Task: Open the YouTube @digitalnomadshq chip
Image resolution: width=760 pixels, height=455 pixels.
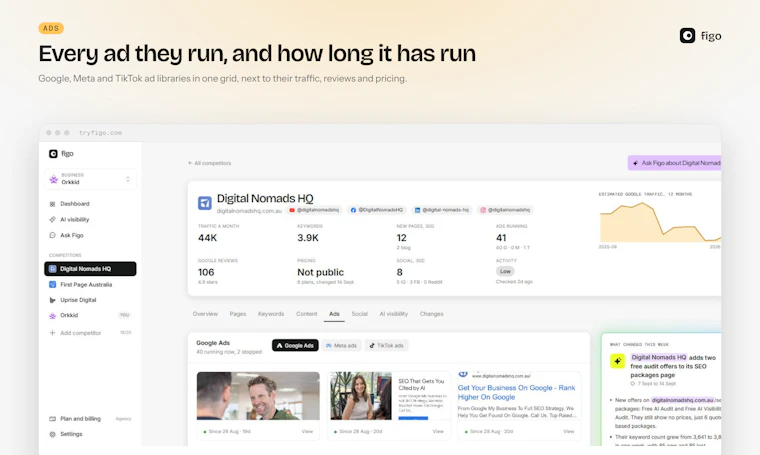Action: click(314, 210)
